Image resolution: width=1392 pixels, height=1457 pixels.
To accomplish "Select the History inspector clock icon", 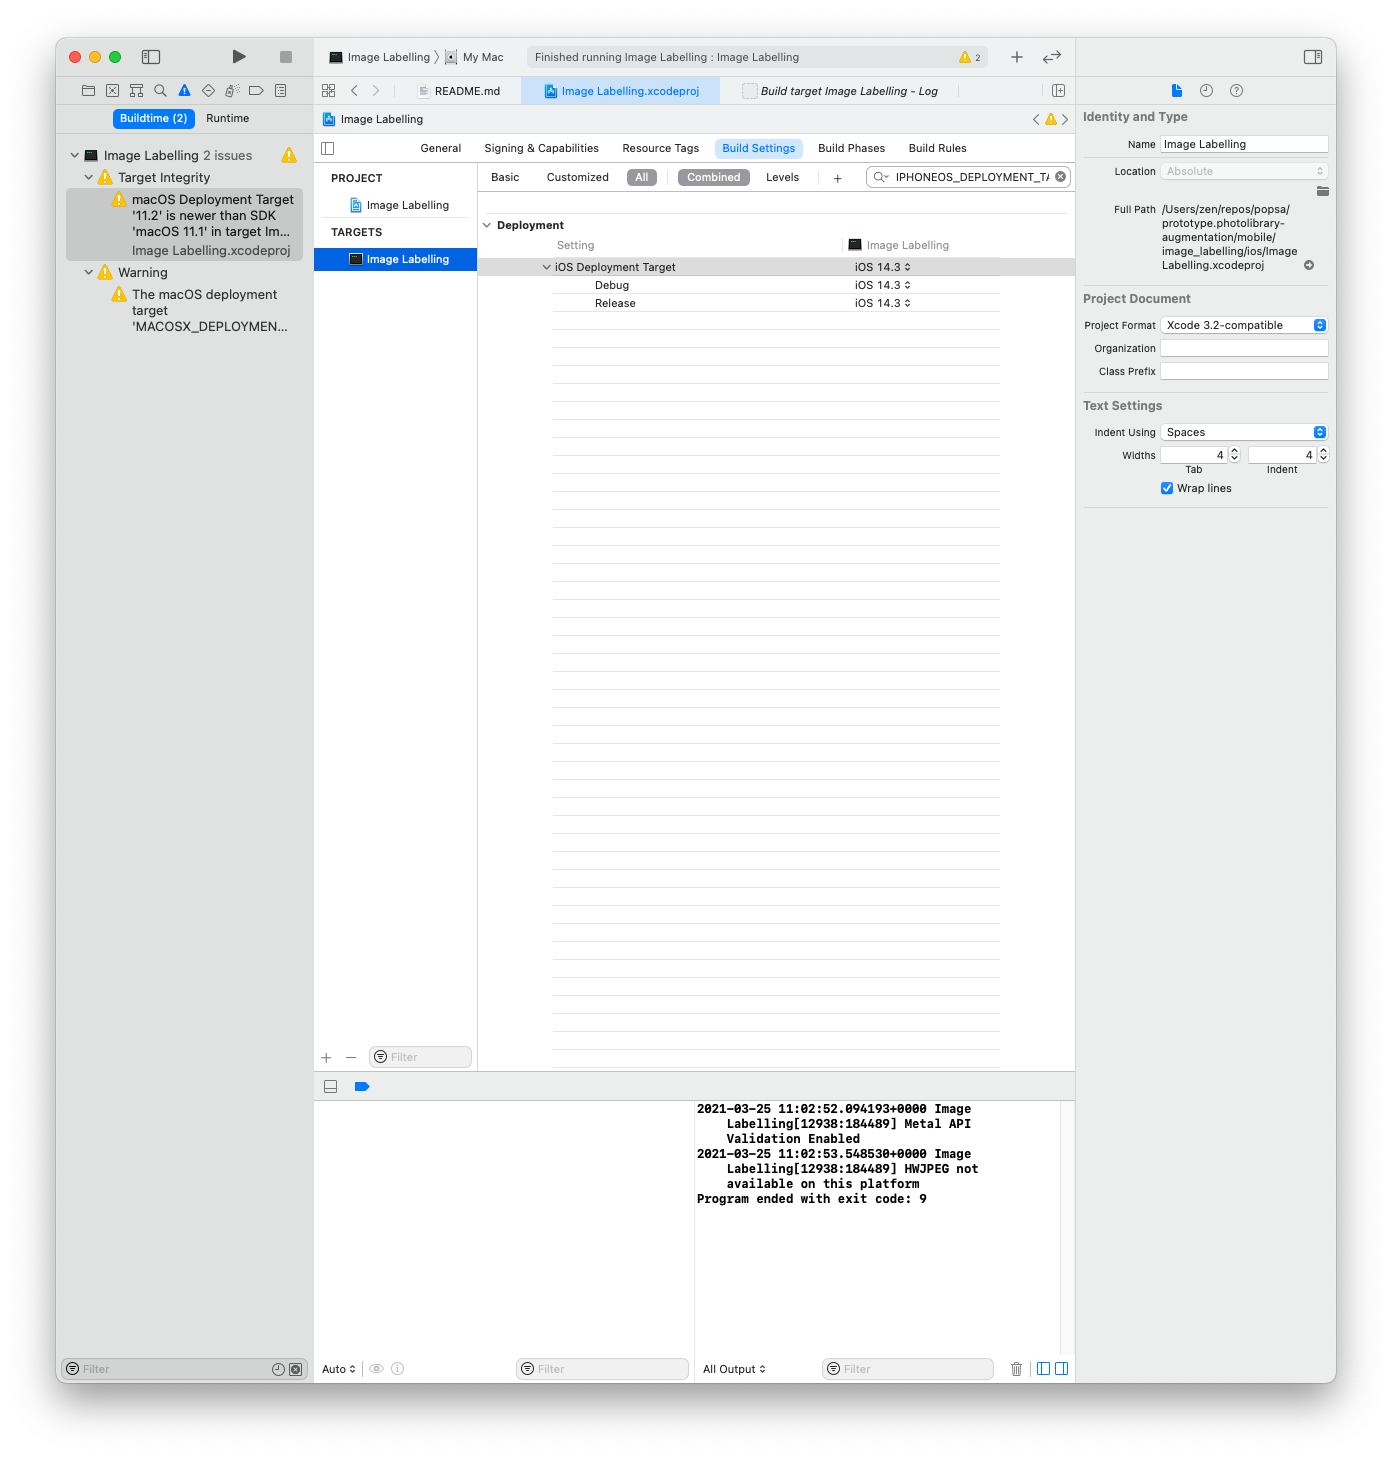I will 1206,91.
